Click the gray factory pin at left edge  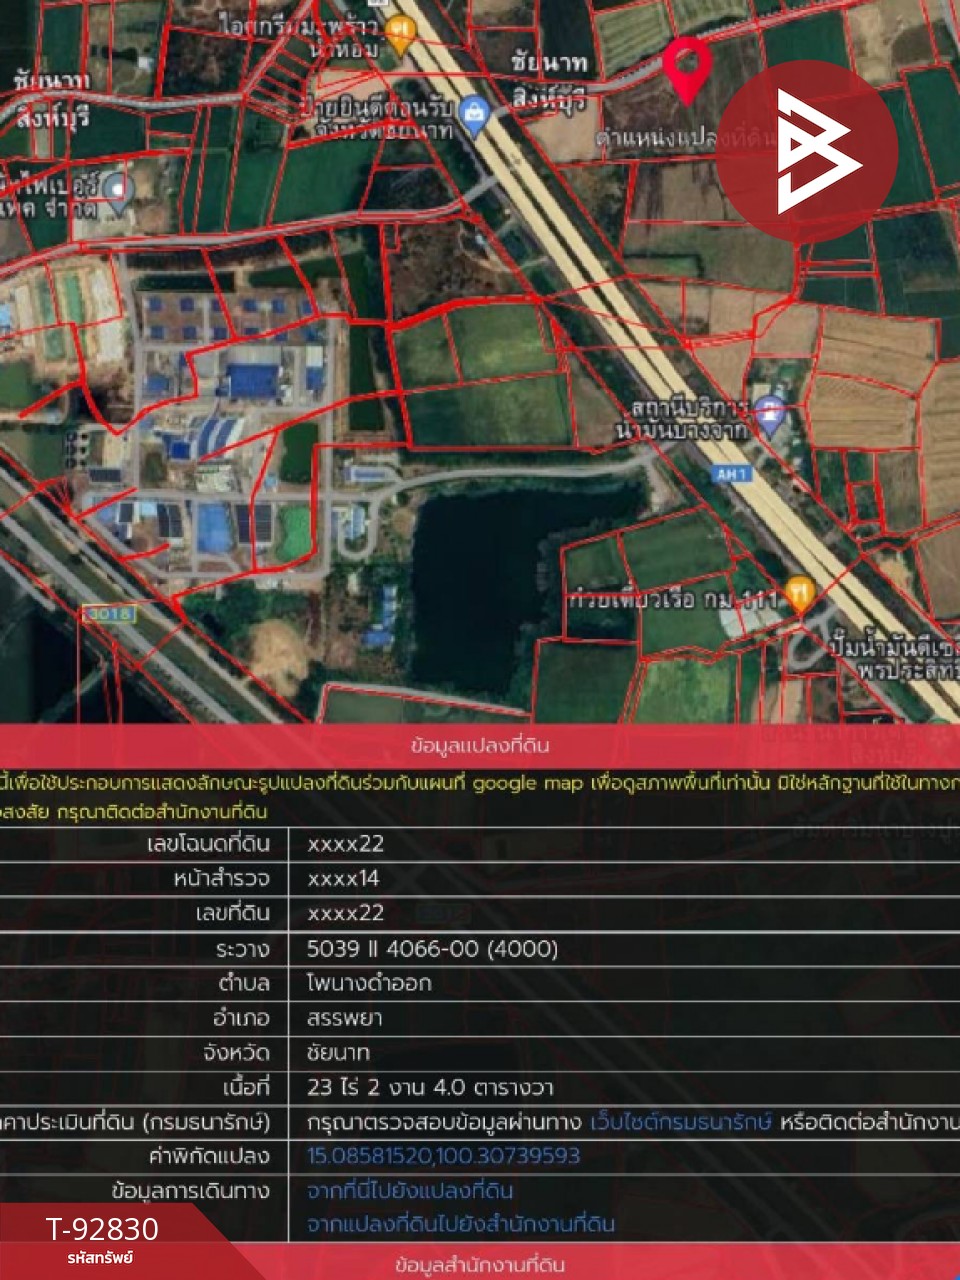117,190
